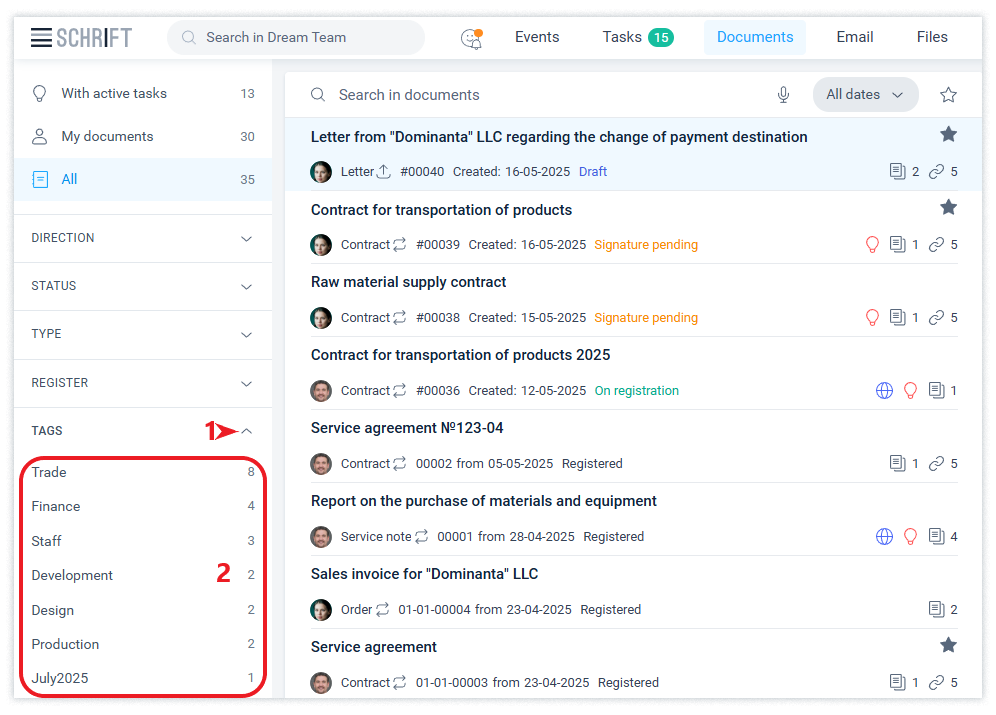Screen dimensions: 996x715
Task: Open Raw material supply contract
Action: [x=408, y=282]
